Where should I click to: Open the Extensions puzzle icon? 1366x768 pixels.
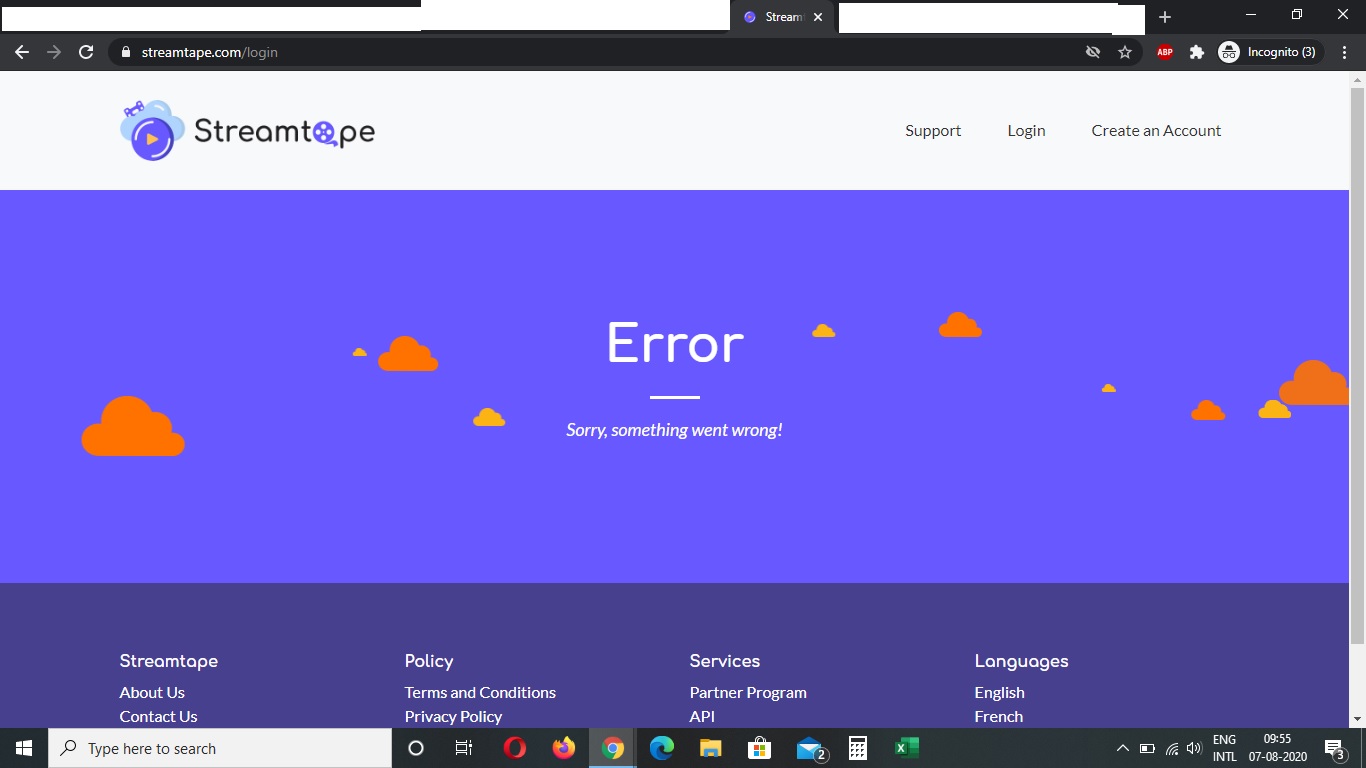point(1197,52)
